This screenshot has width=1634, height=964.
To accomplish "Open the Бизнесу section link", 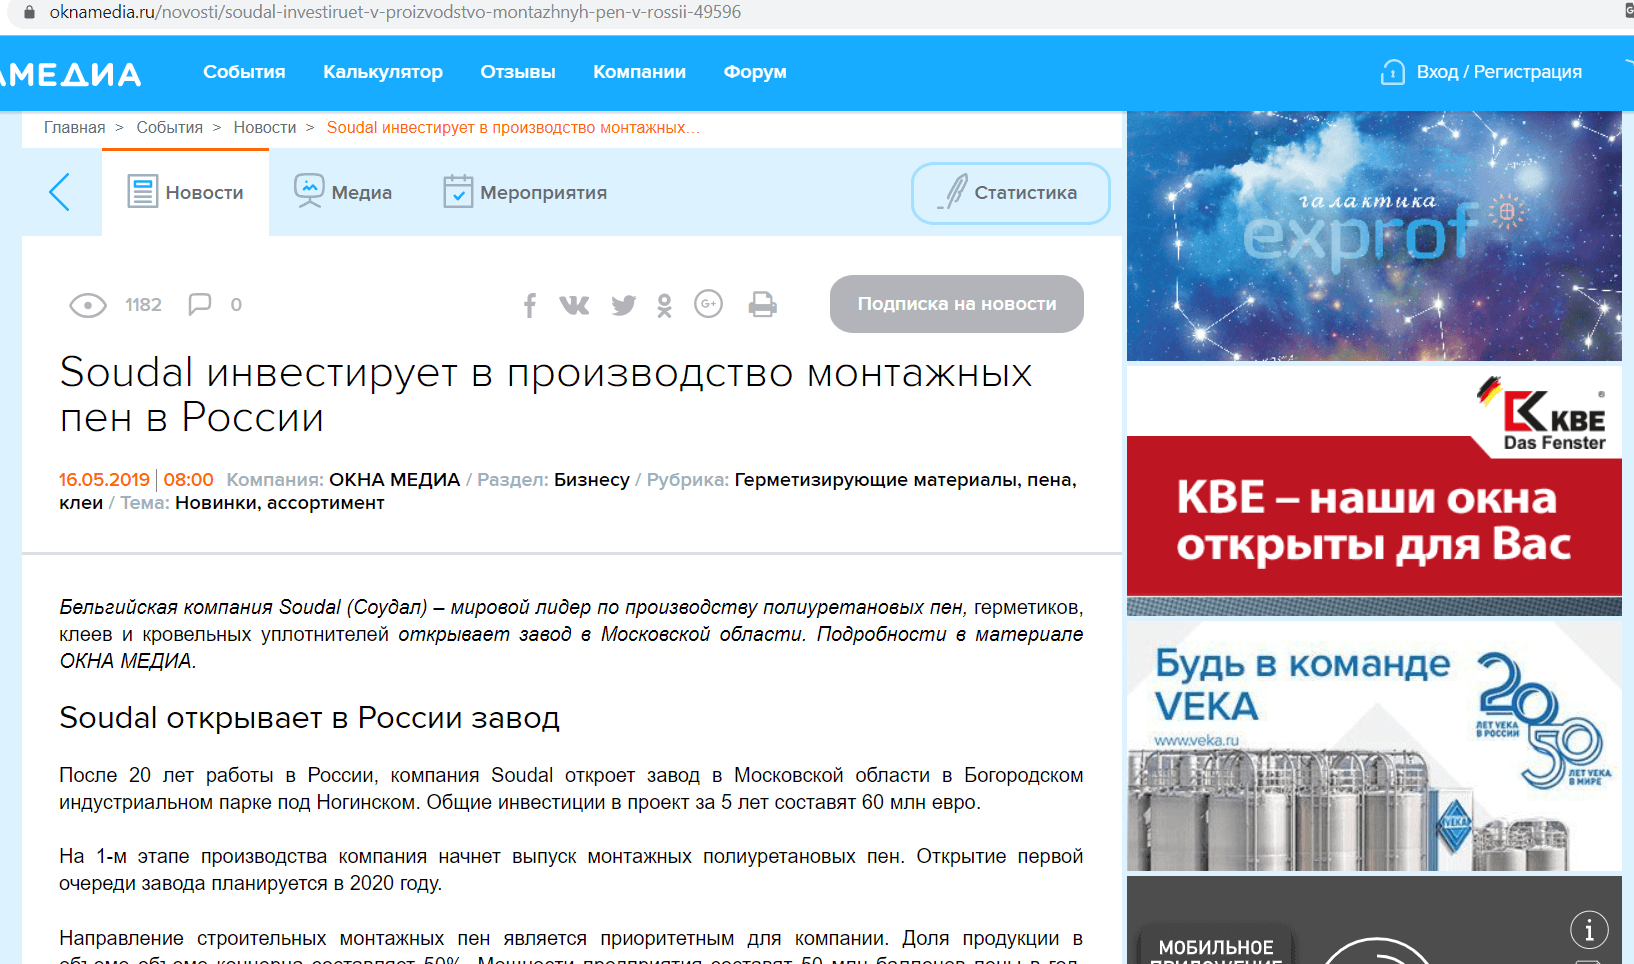I will [x=592, y=480].
